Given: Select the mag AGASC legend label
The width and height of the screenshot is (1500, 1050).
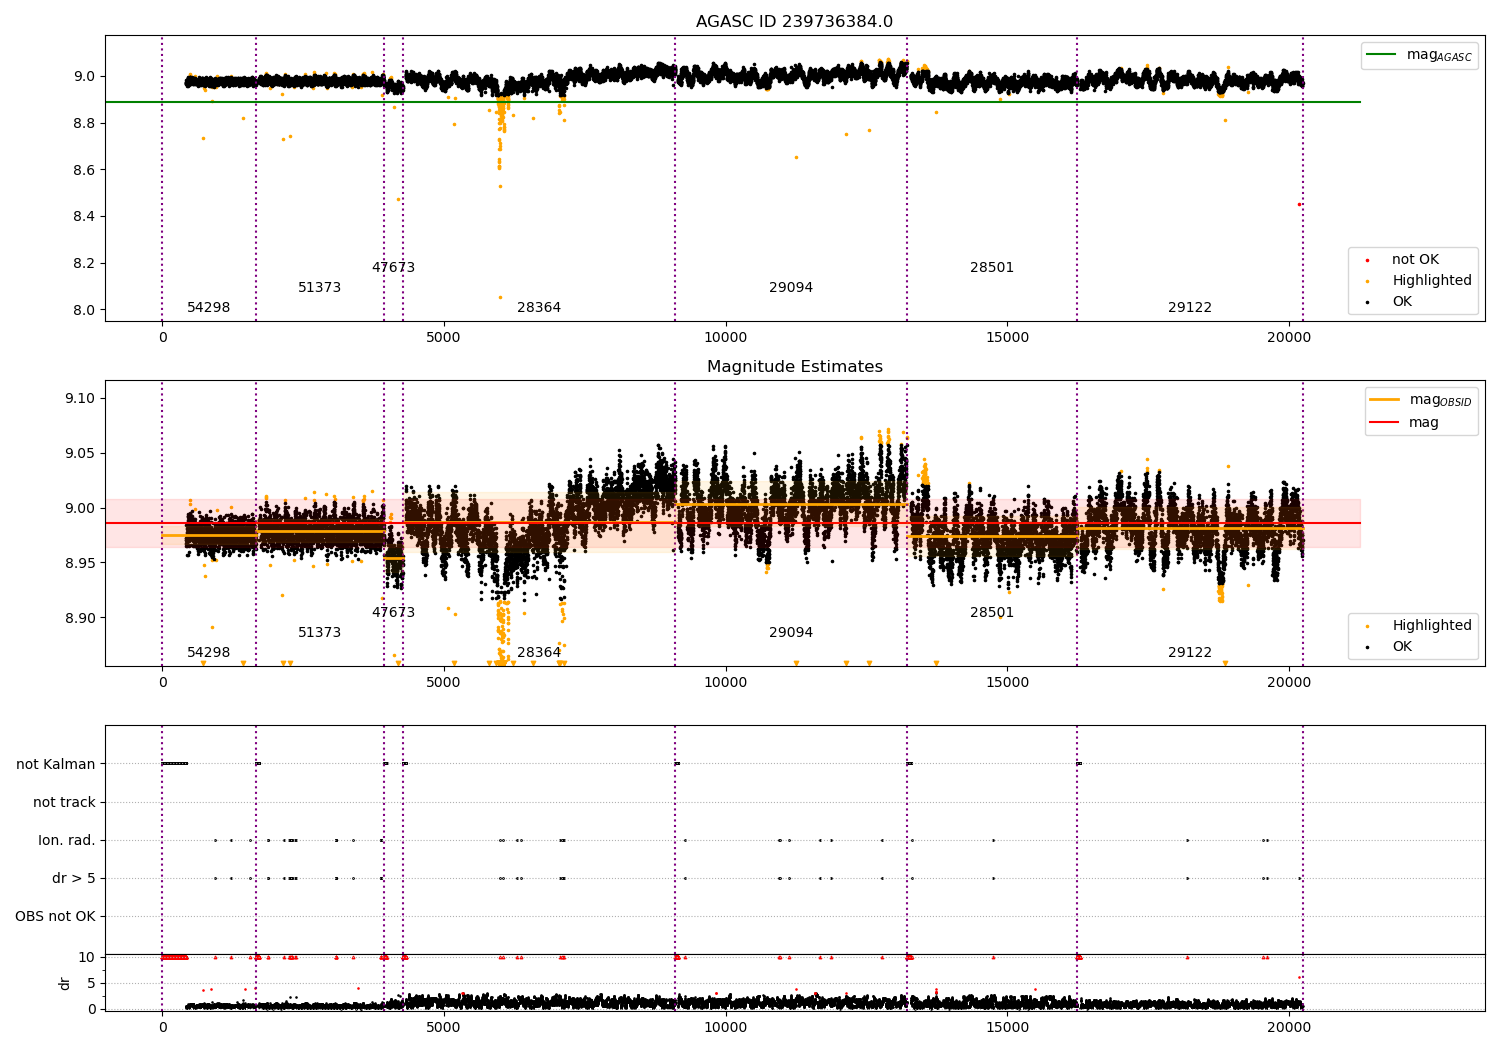Looking at the screenshot, I should tap(1439, 55).
